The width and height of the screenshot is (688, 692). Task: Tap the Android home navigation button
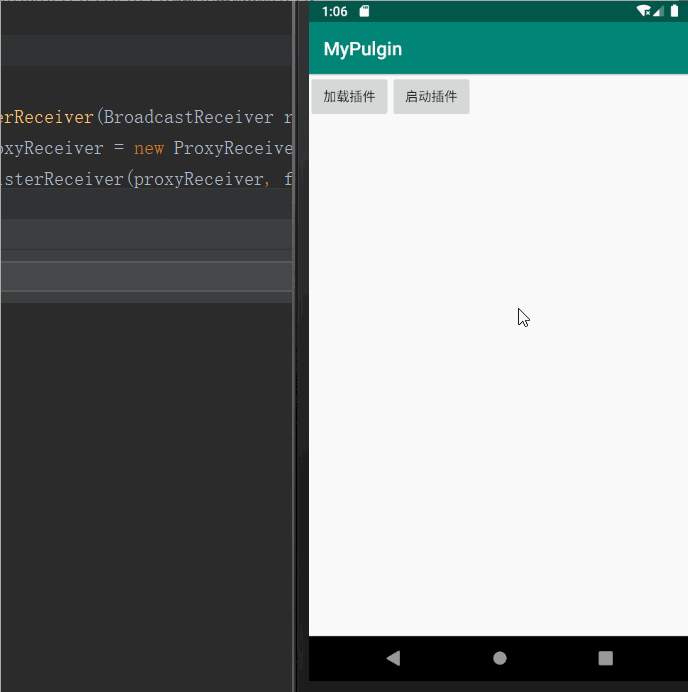(x=500, y=658)
